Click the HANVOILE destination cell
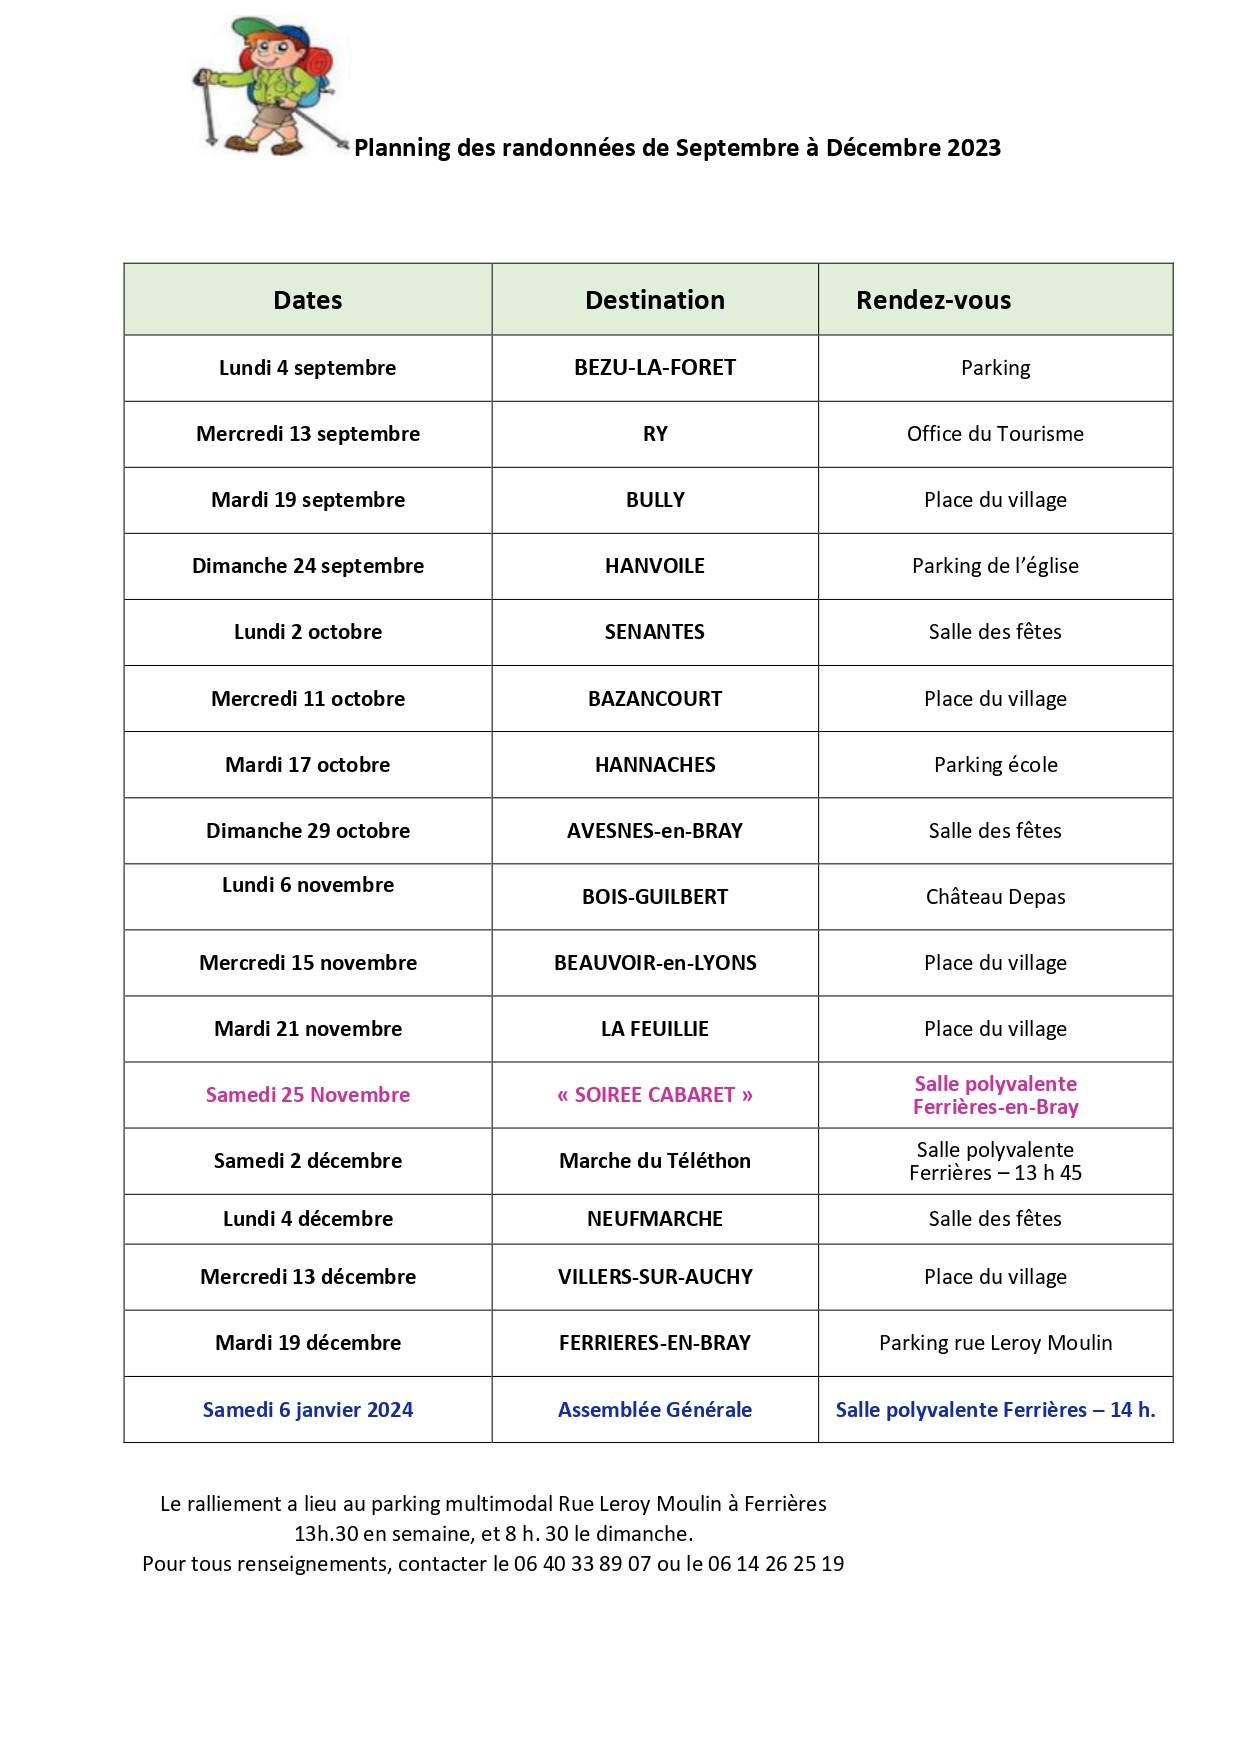The height and width of the screenshot is (1755, 1241). coord(655,566)
